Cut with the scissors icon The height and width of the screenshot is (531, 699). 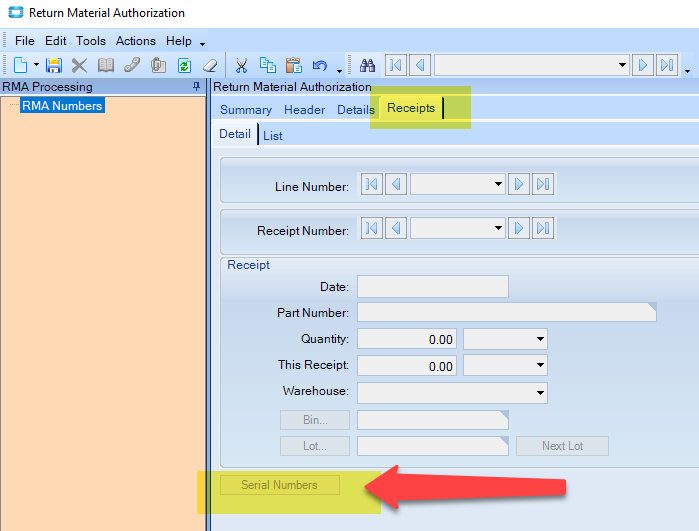(x=241, y=66)
